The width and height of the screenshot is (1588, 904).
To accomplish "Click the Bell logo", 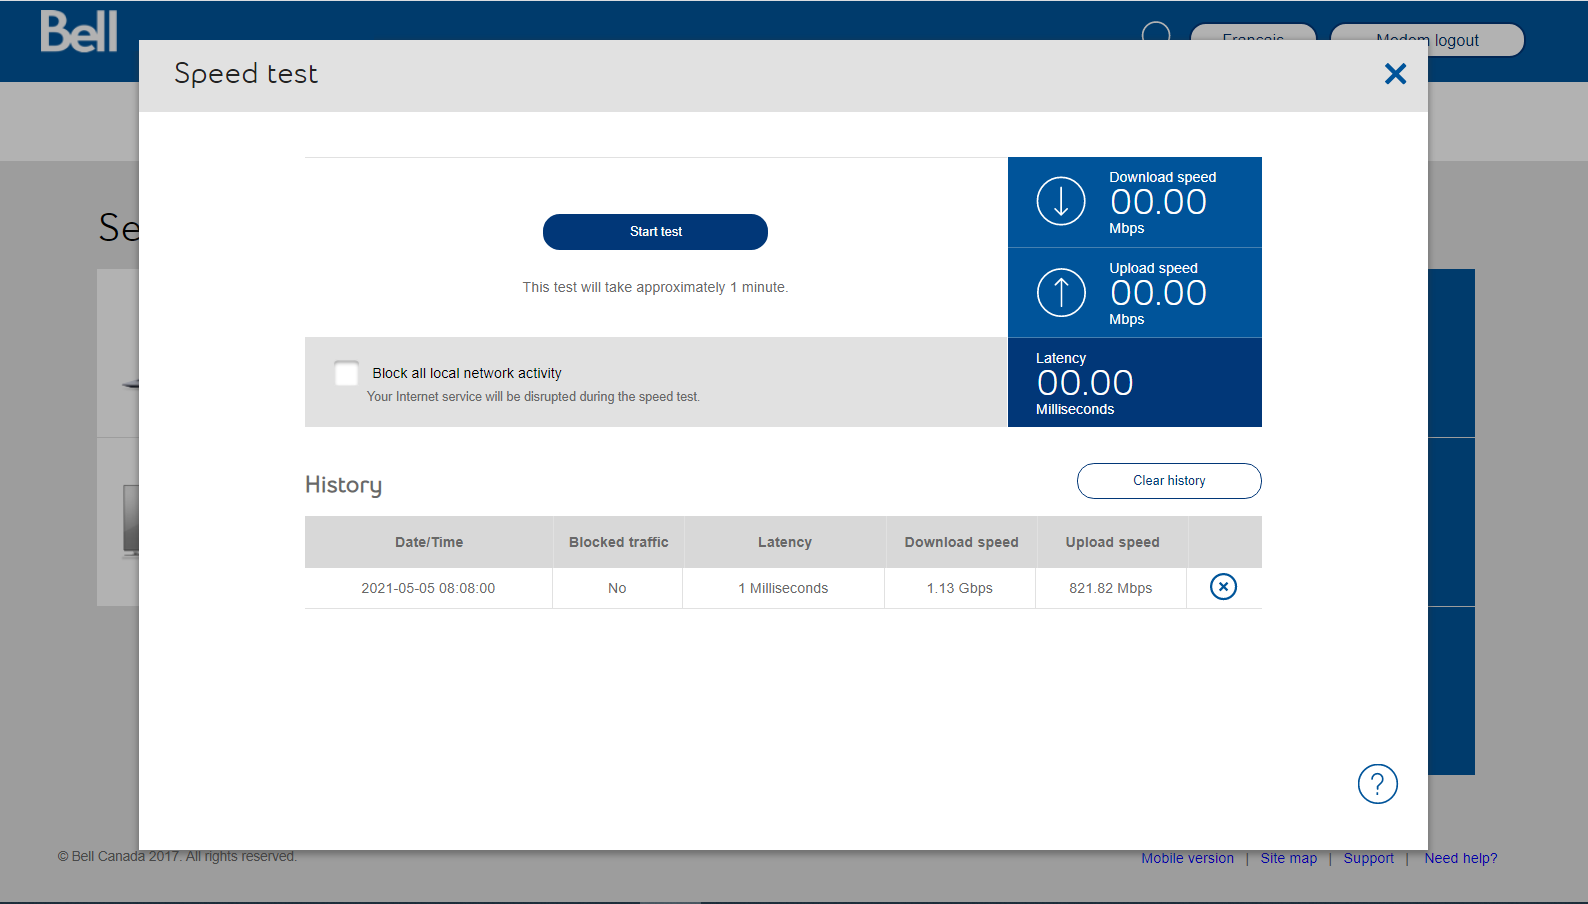I will pyautogui.click(x=79, y=32).
